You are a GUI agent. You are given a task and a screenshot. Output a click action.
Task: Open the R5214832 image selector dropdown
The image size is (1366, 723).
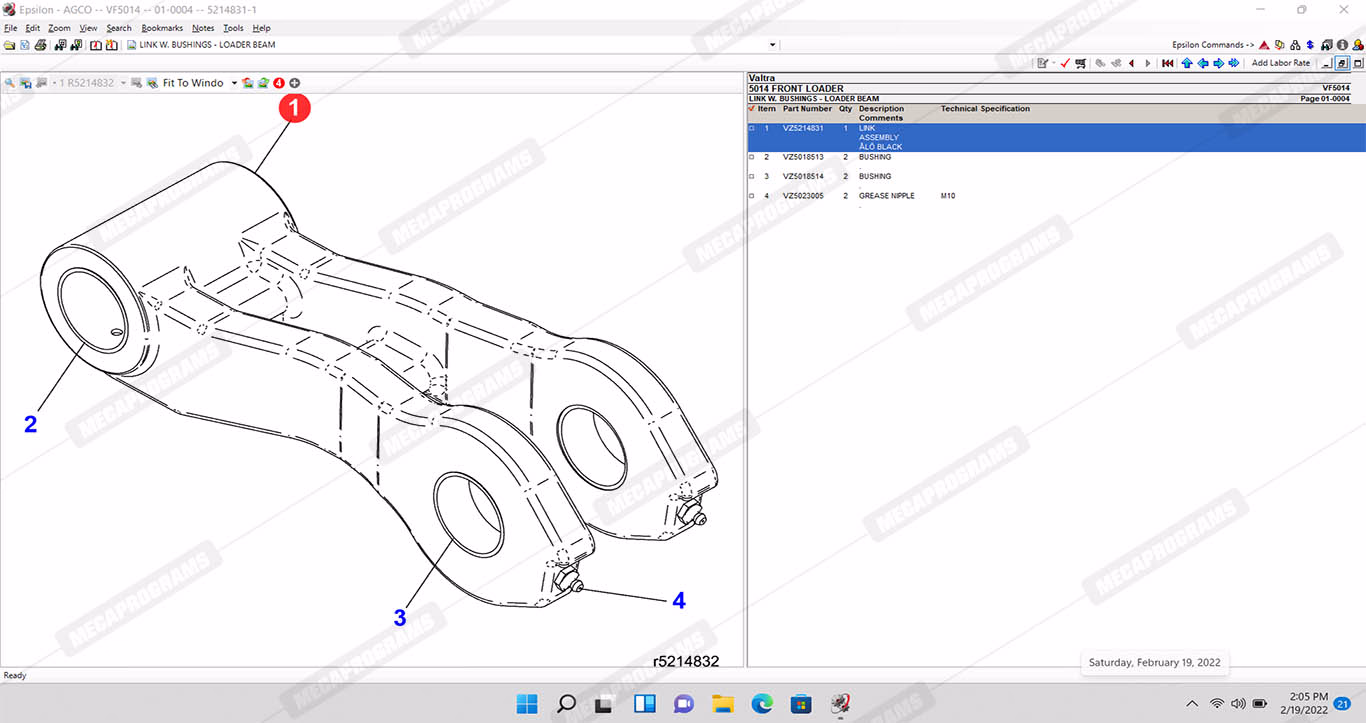click(x=123, y=83)
